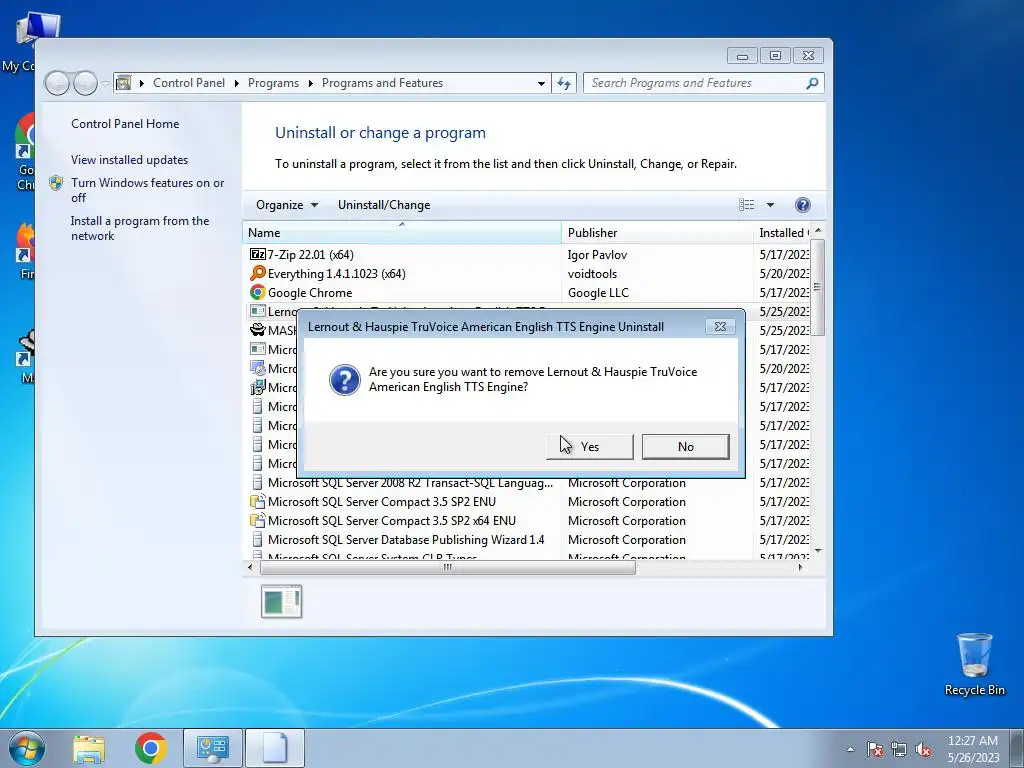Click the vertical scrollbar up arrow
Image resolution: width=1024 pixels, height=768 pixels.
coord(818,231)
